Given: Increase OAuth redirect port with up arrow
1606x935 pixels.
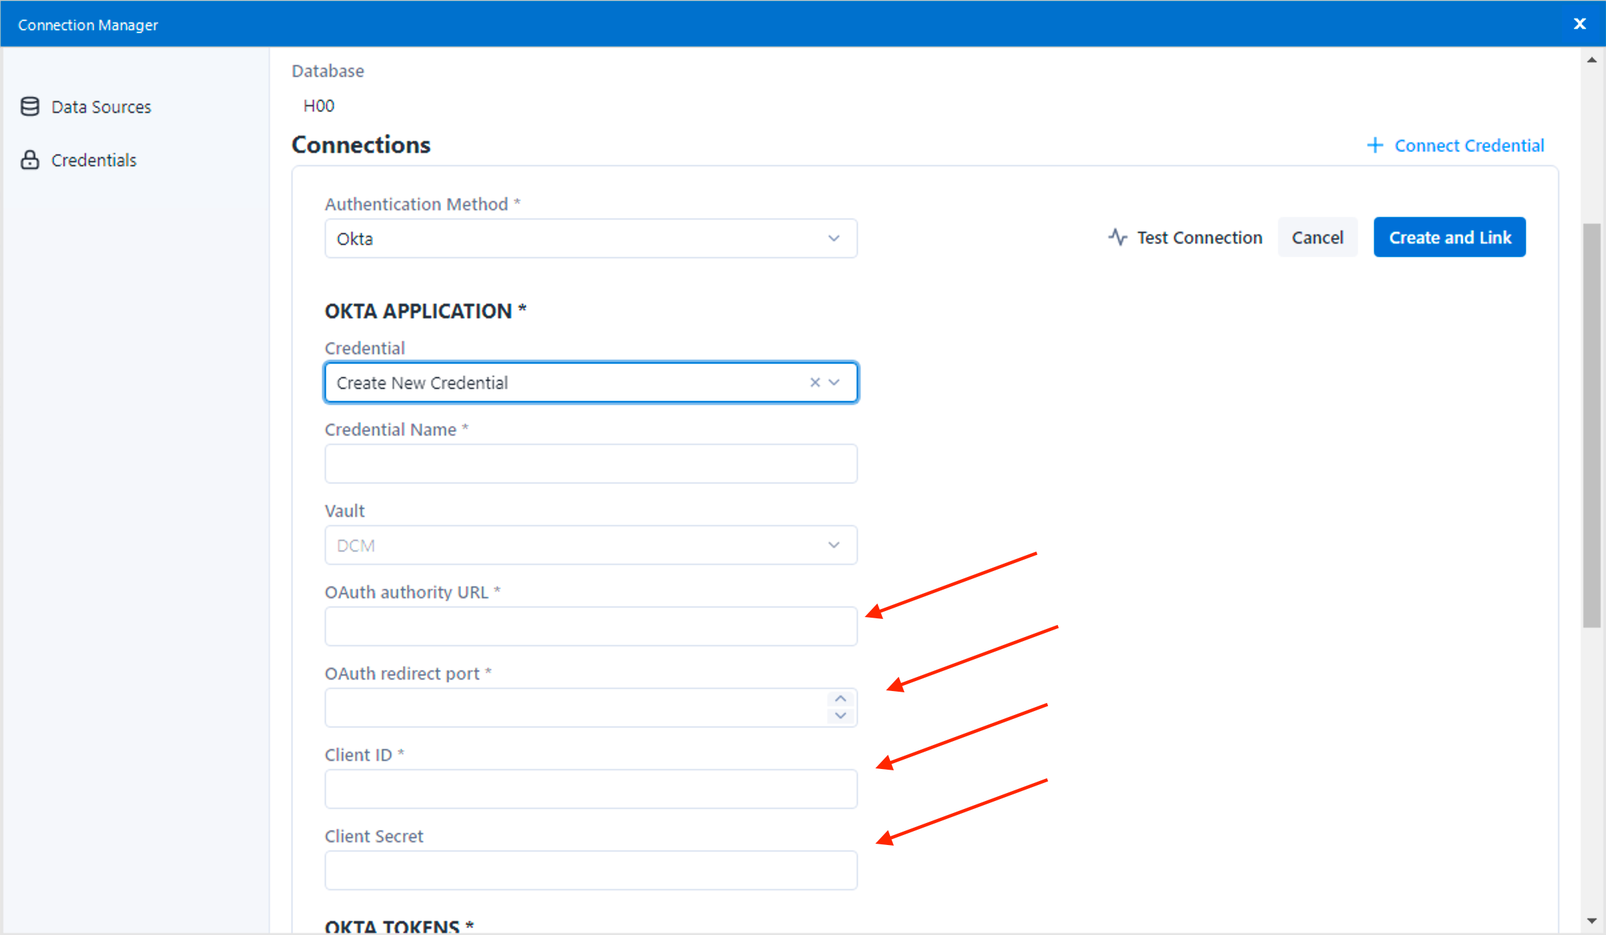Looking at the screenshot, I should pos(840,698).
